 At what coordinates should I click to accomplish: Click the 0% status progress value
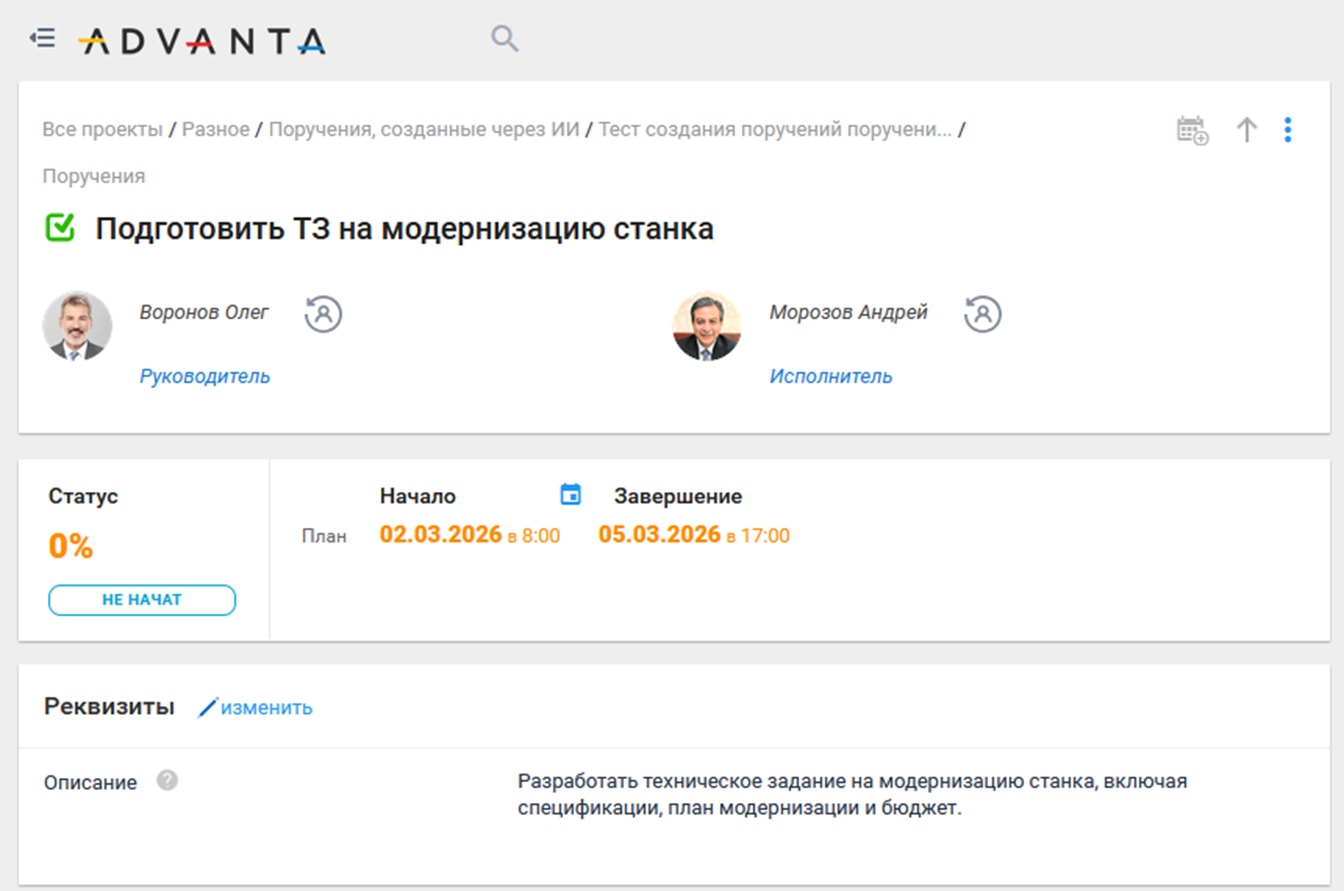click(x=71, y=546)
